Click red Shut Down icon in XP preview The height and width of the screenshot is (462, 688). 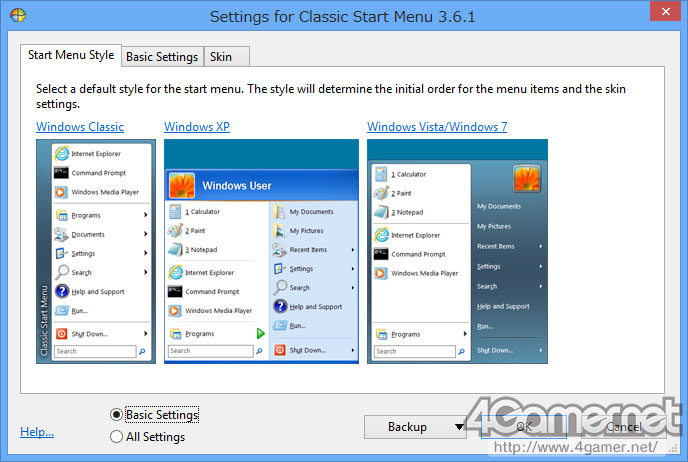280,350
